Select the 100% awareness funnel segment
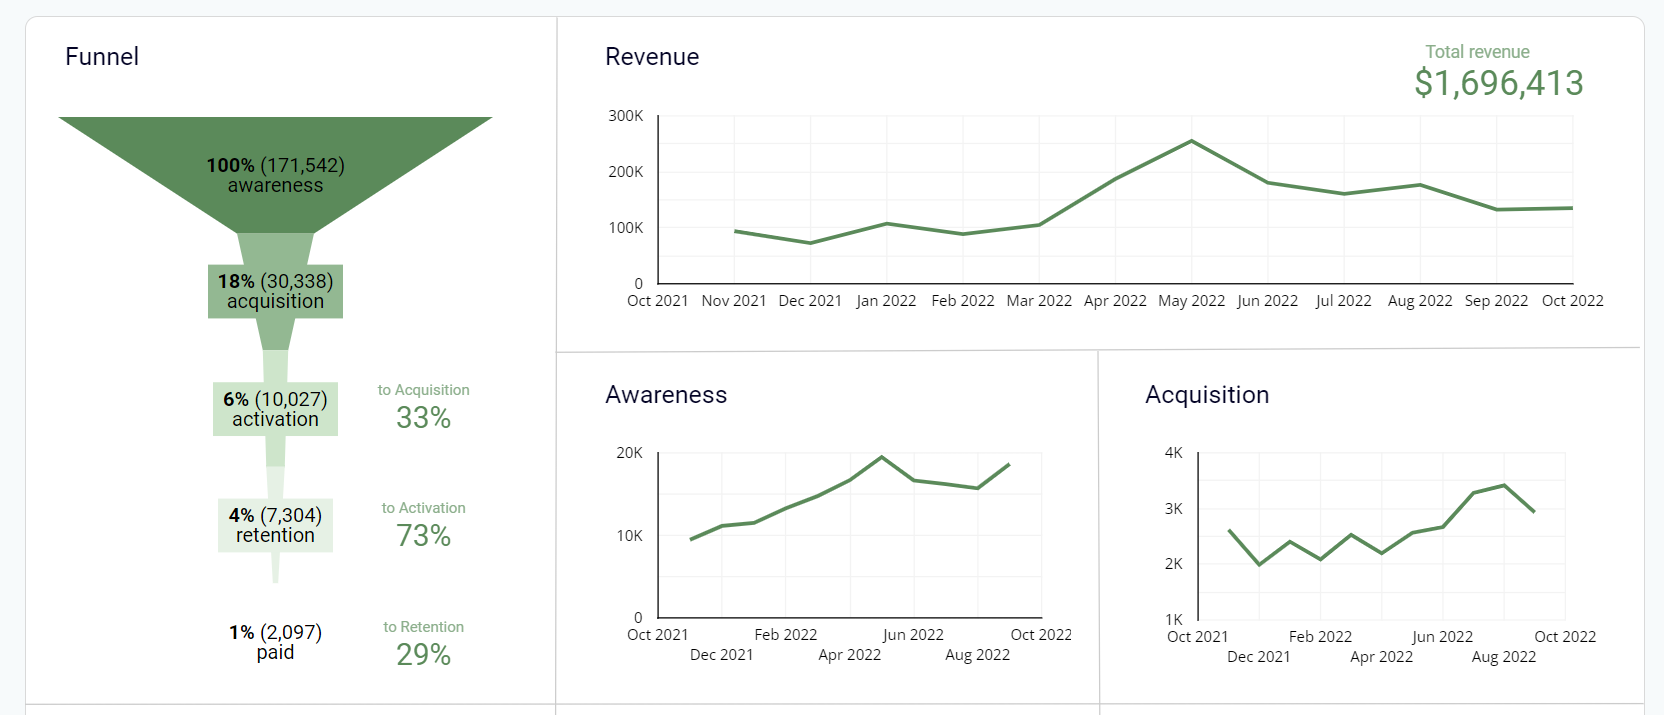The image size is (1664, 715). [275, 174]
